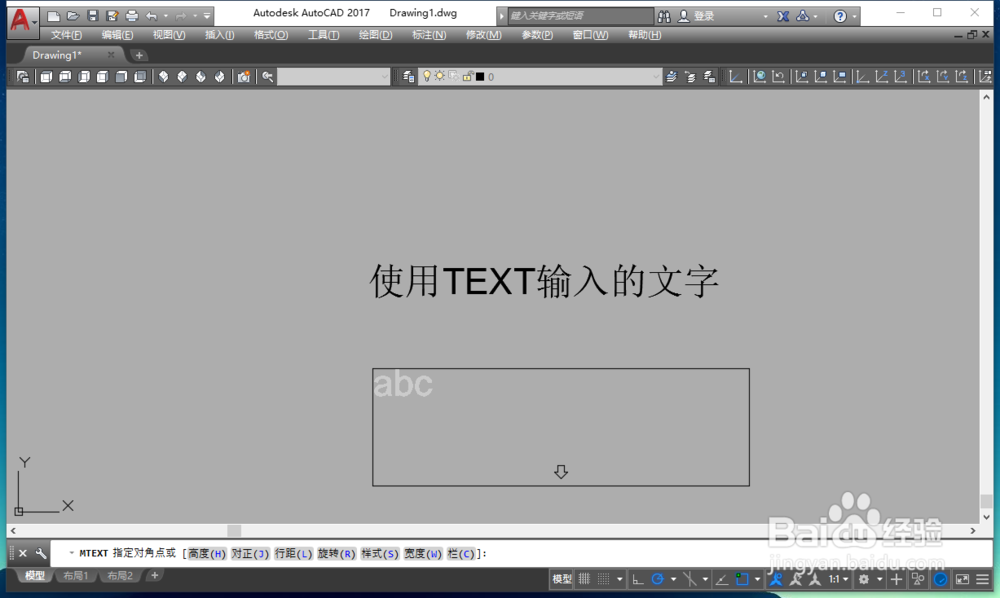1000x598 pixels.
Task: Open the 编辑(E) menu
Action: point(117,35)
